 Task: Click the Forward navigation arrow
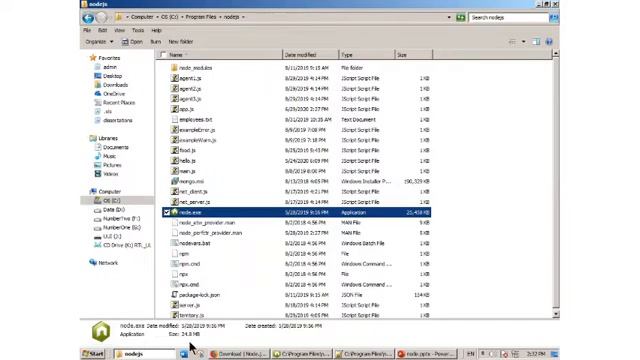pos(101,18)
